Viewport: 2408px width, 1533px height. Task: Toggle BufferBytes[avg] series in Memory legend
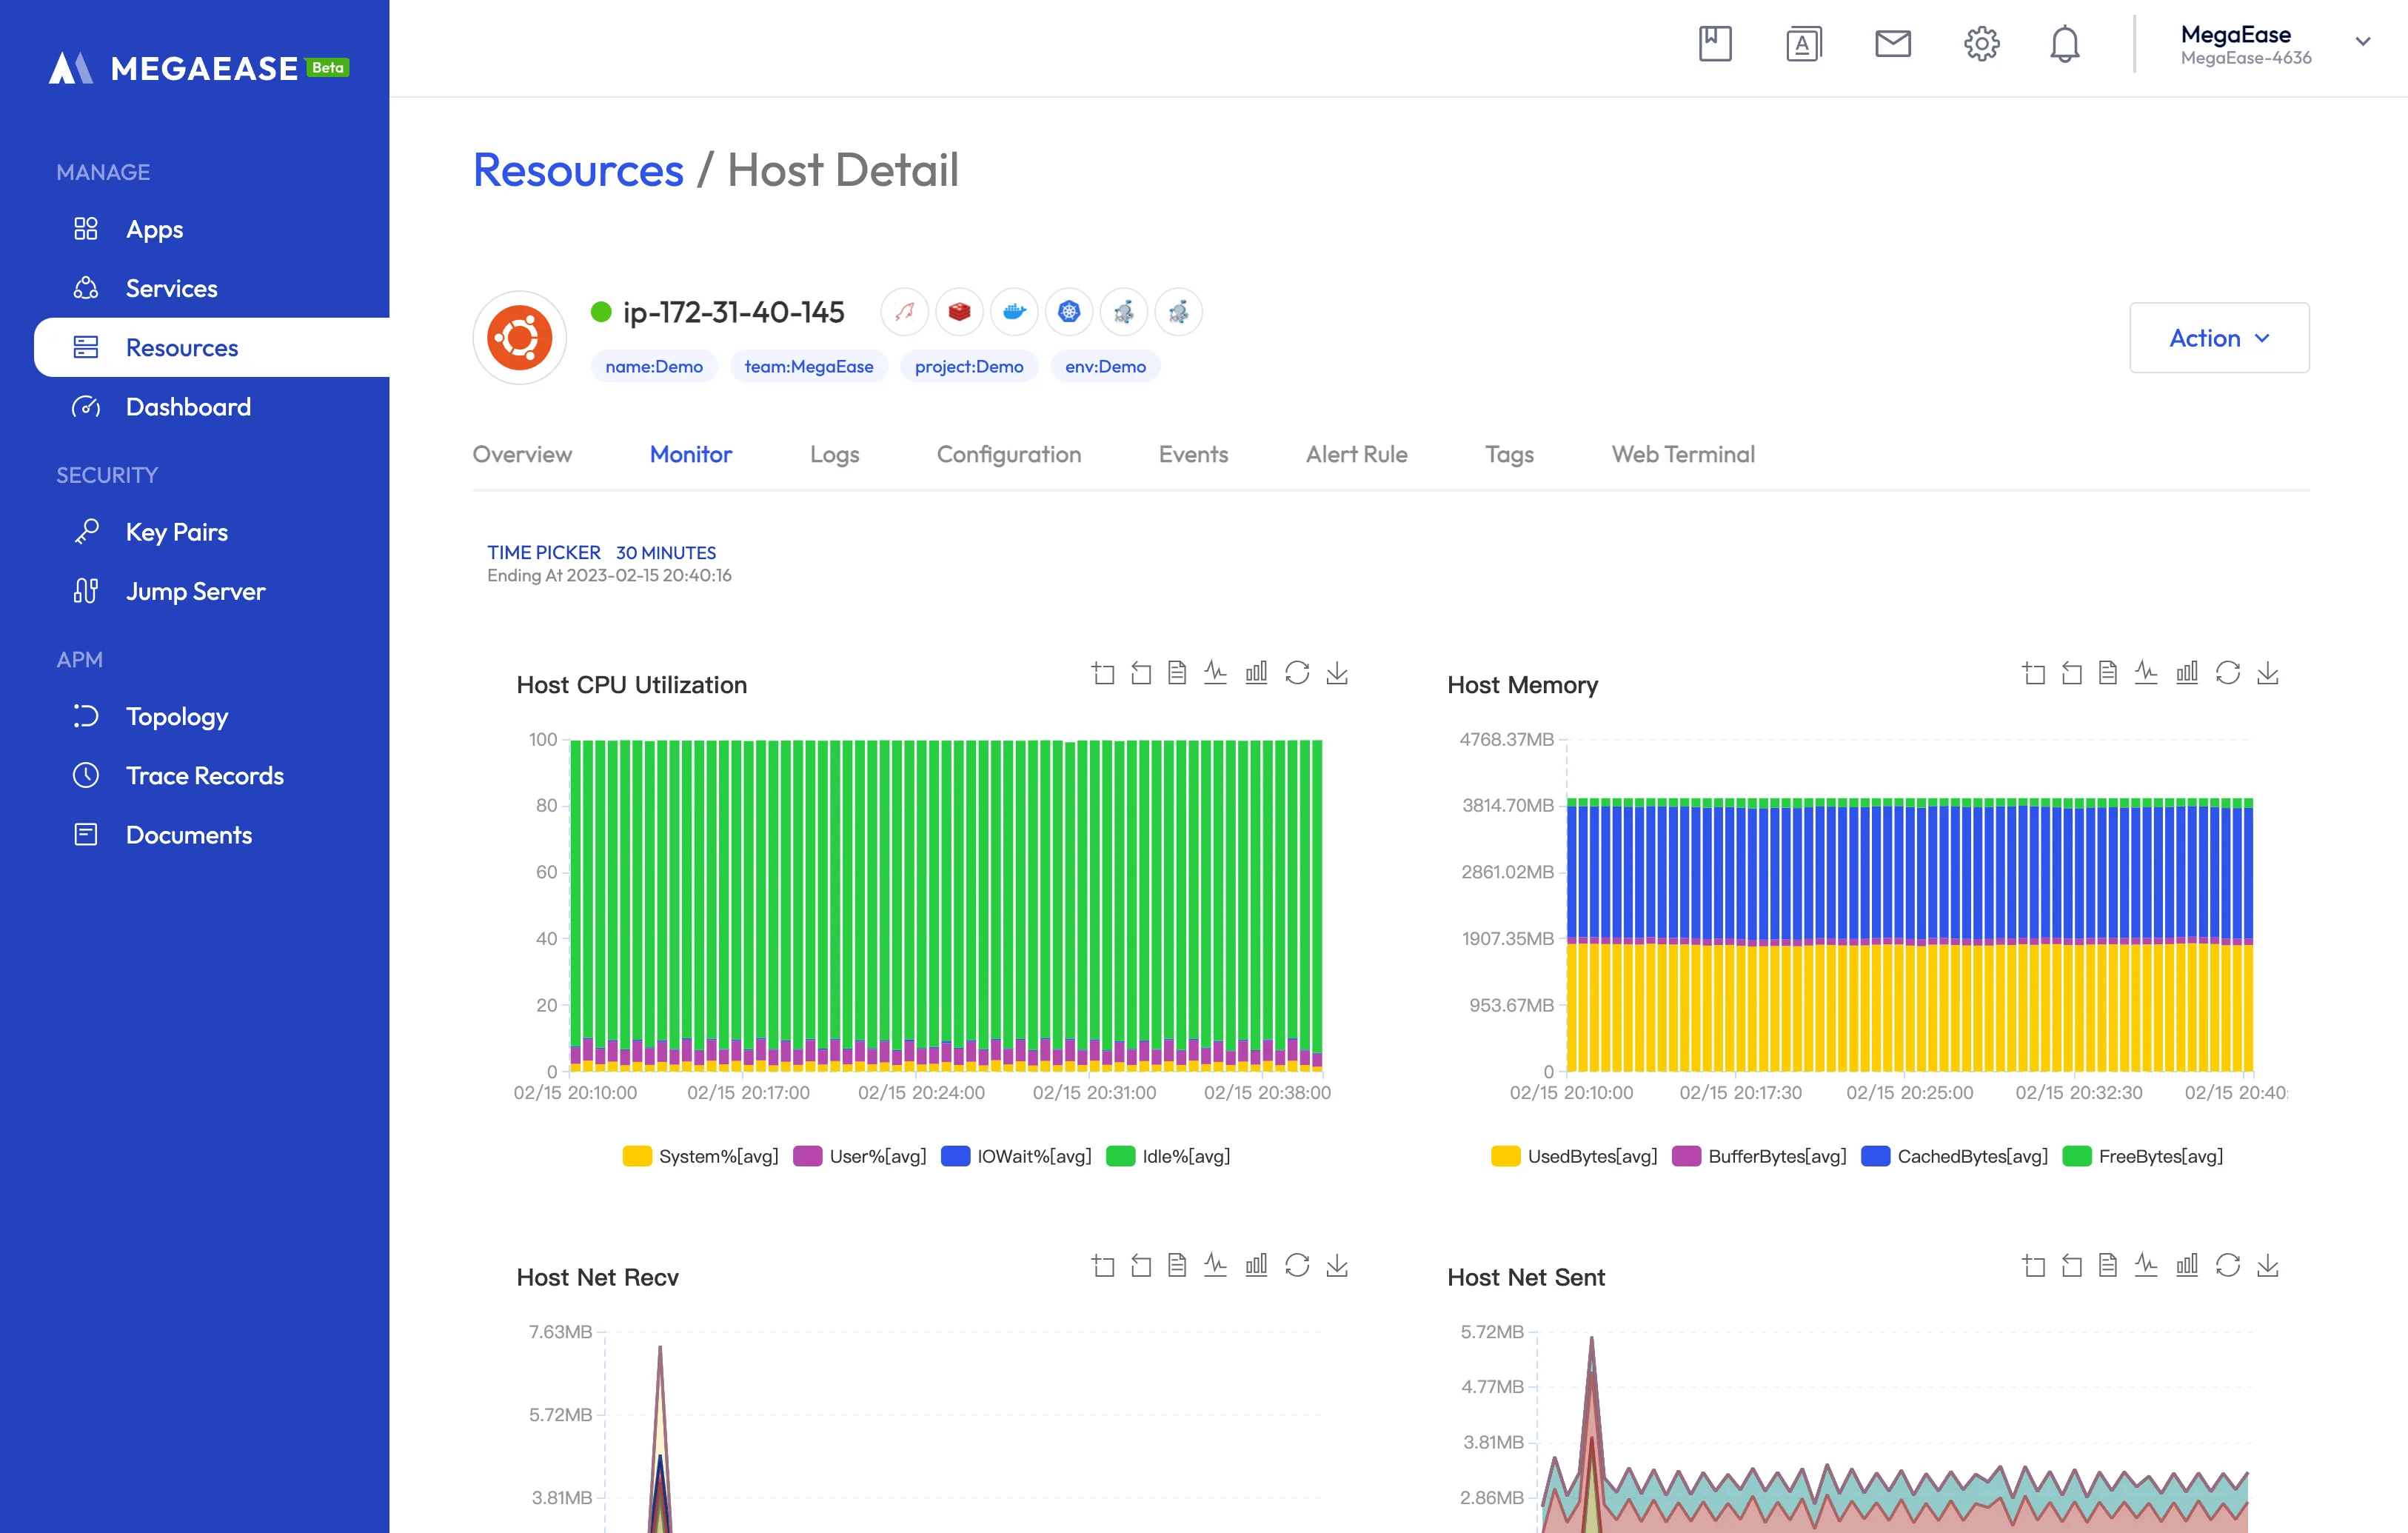pos(1759,1156)
